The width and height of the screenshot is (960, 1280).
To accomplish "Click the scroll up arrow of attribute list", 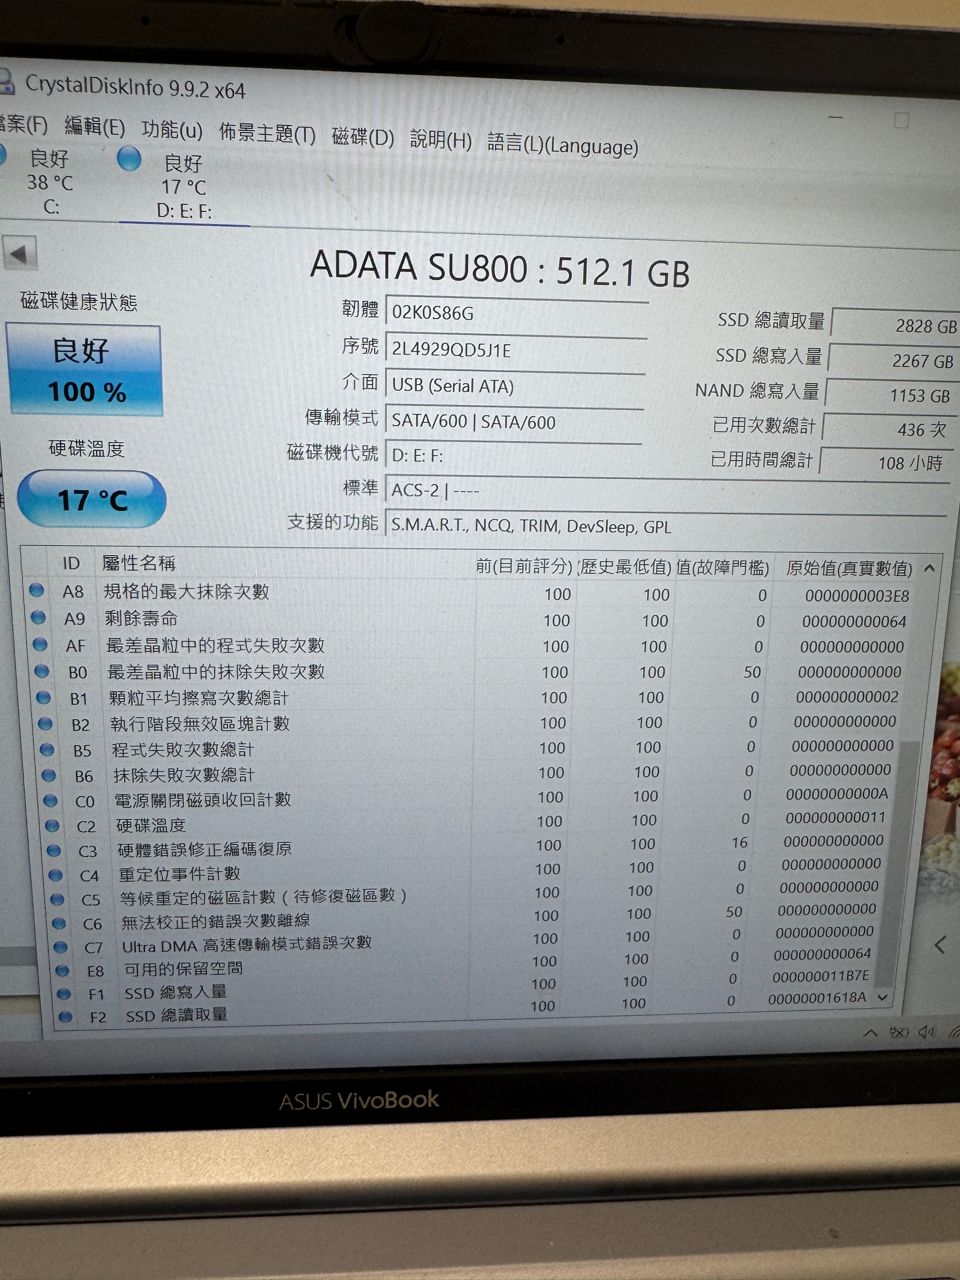I will tap(929, 569).
